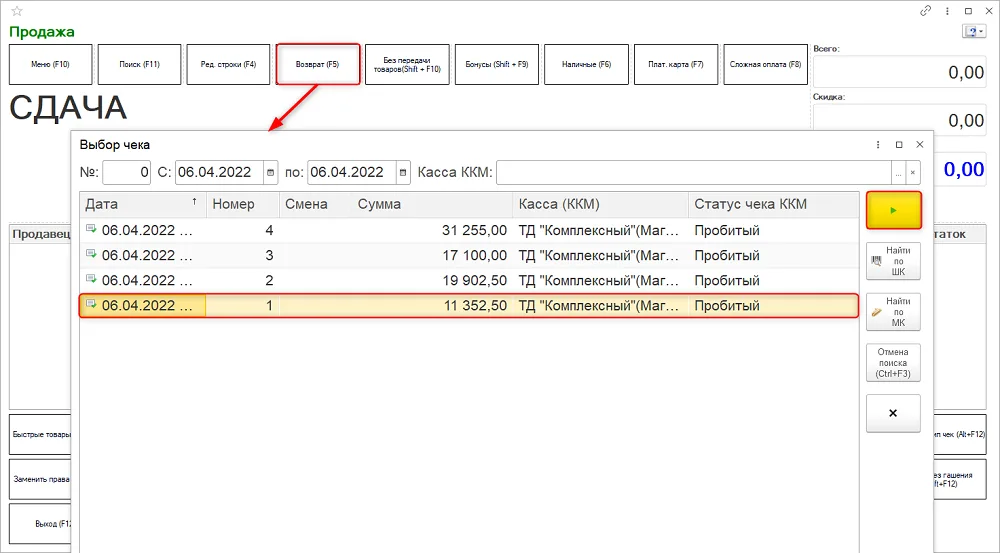Open calendar for the С date

[x=270, y=172]
